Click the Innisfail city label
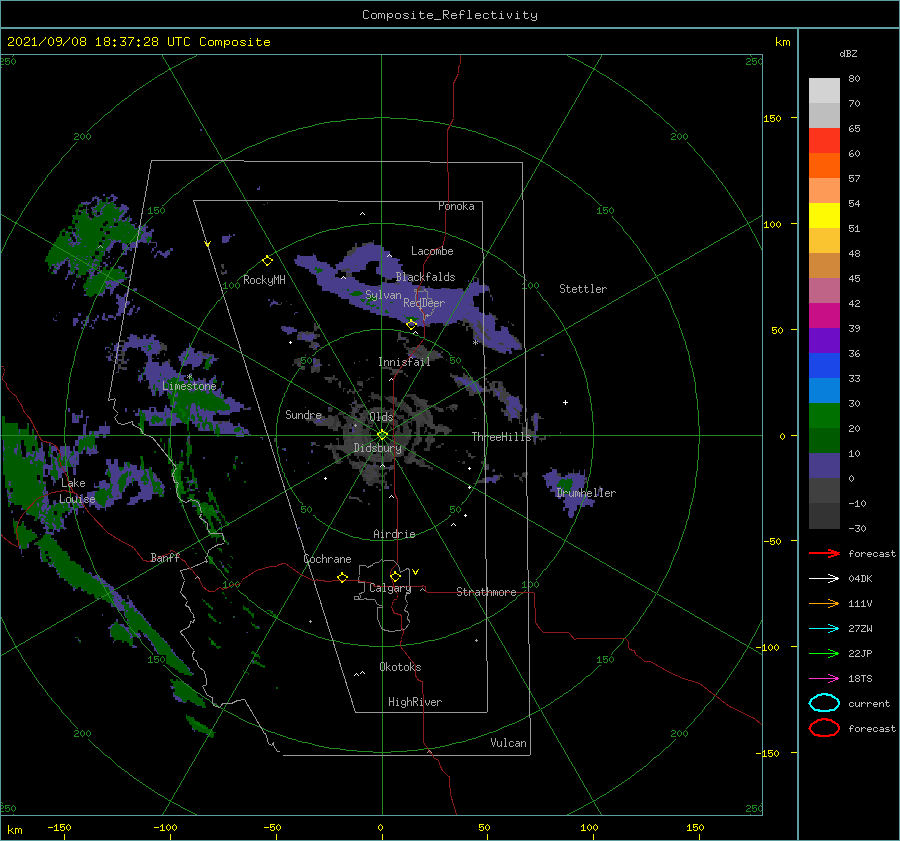This screenshot has width=900, height=841. (404, 362)
